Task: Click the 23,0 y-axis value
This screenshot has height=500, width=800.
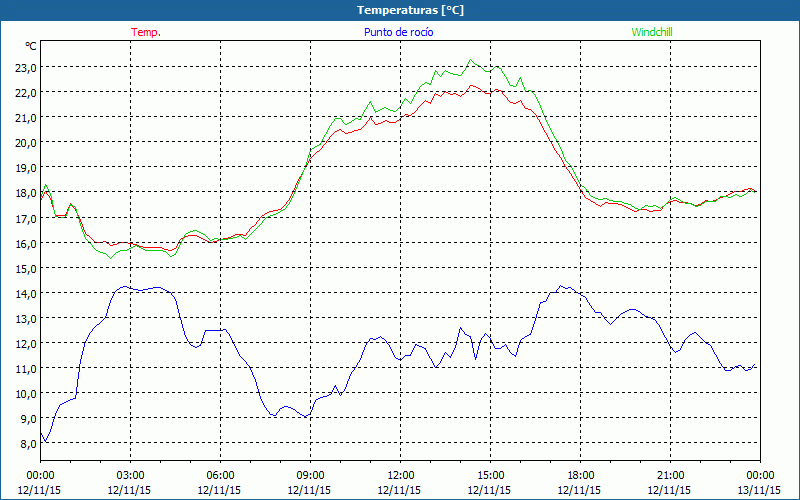Action: [x=26, y=67]
